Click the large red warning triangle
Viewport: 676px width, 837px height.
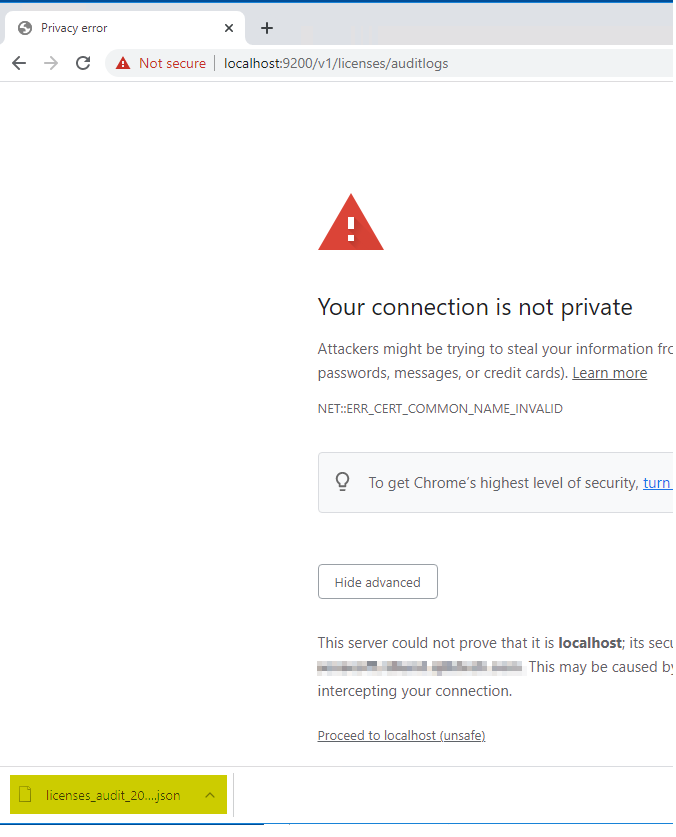(x=350, y=223)
